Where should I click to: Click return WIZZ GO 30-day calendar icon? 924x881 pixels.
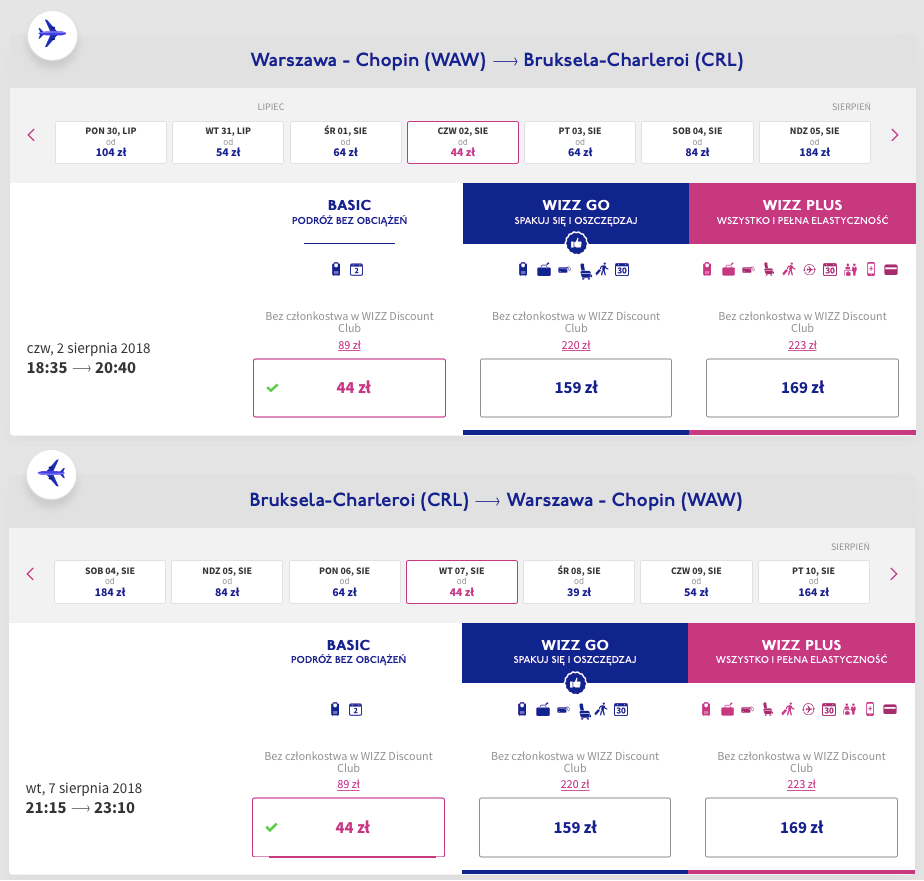point(621,710)
